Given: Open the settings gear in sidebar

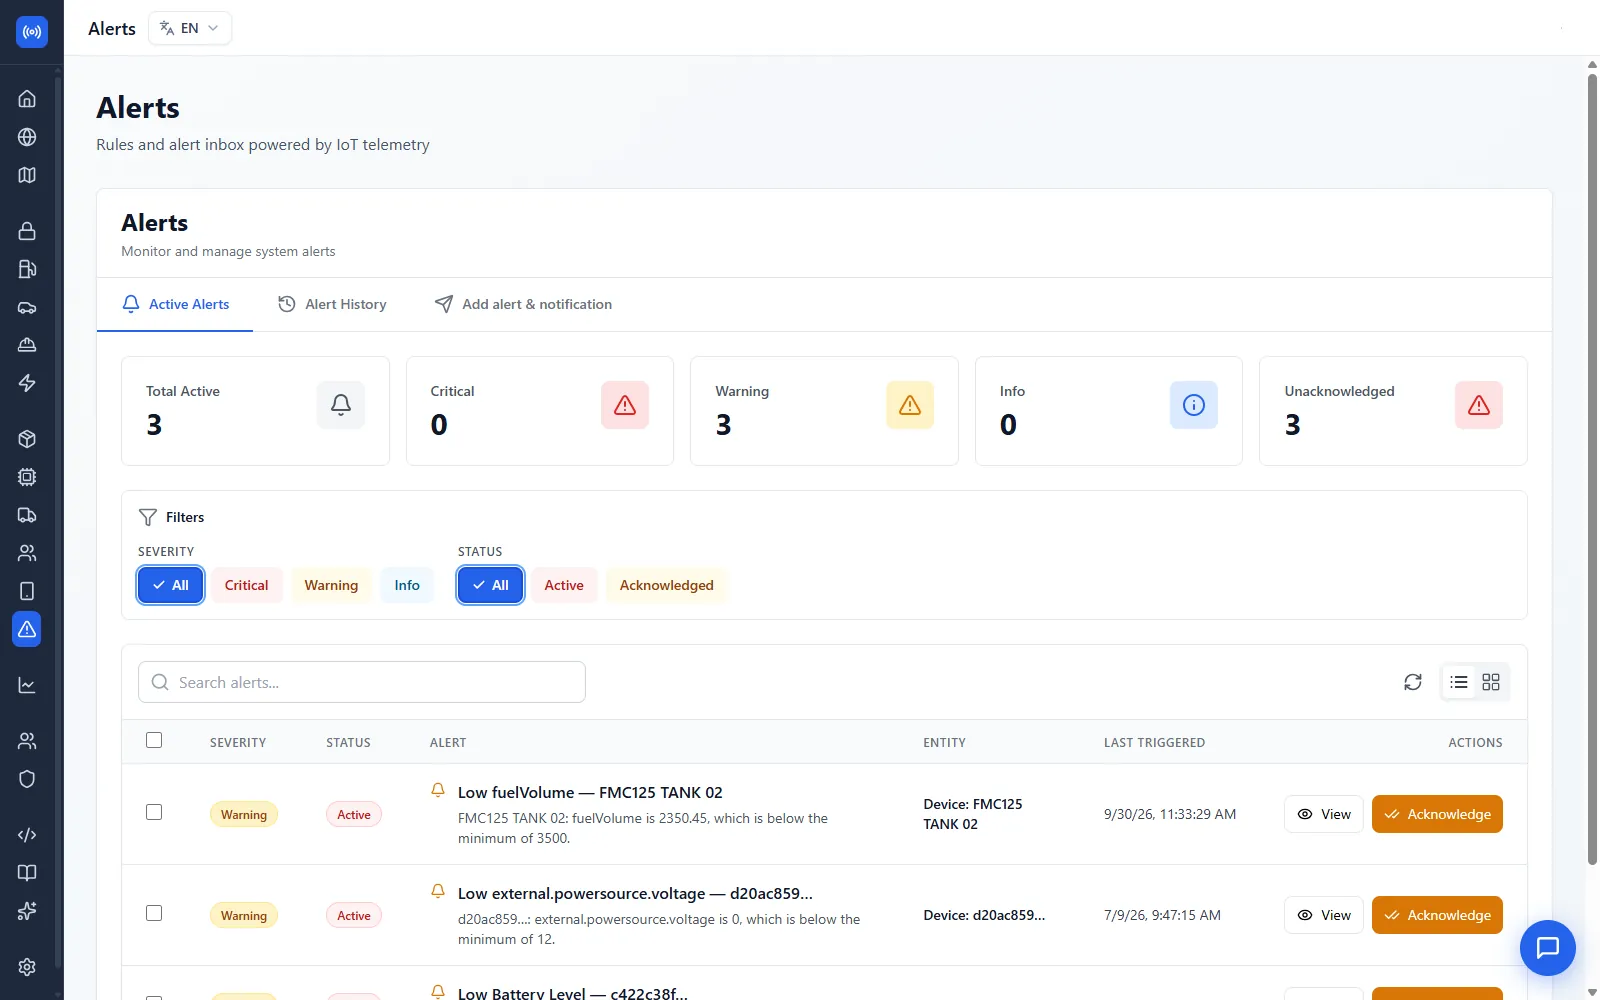Looking at the screenshot, I should [27, 967].
